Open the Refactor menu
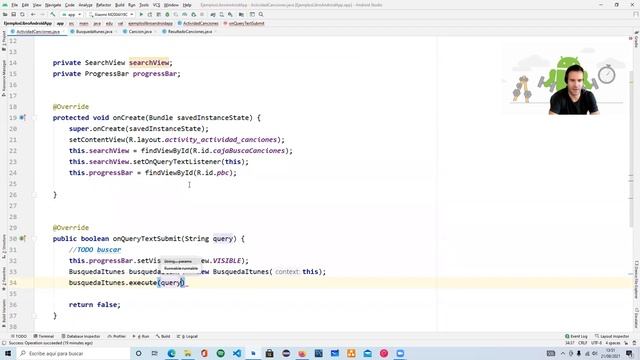The height and width of the screenshot is (360, 640). coord(104,5)
